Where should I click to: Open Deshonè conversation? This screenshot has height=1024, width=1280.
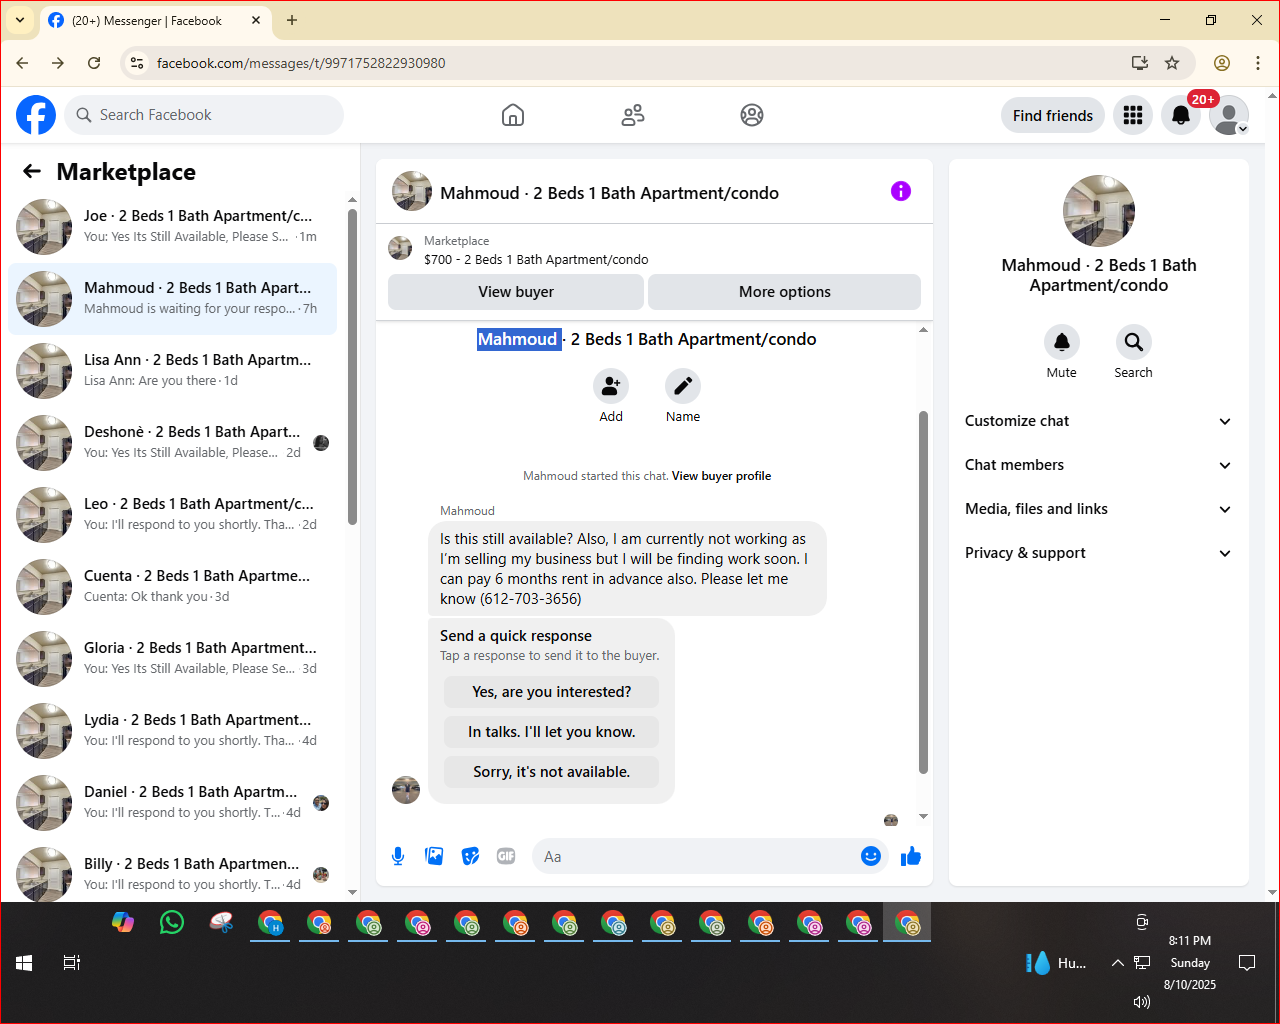click(x=172, y=443)
